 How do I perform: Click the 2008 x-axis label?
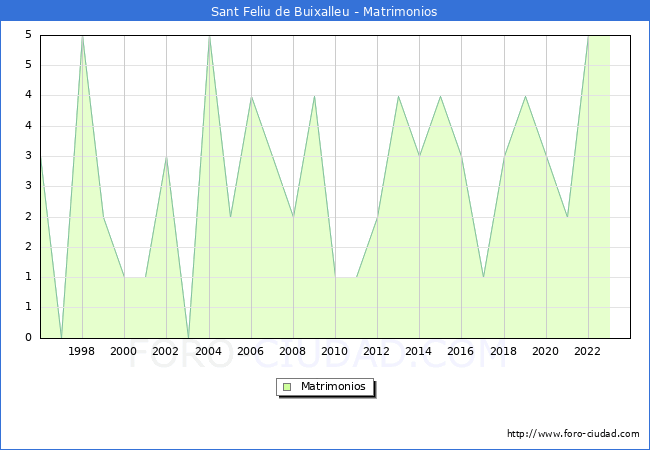point(293,351)
